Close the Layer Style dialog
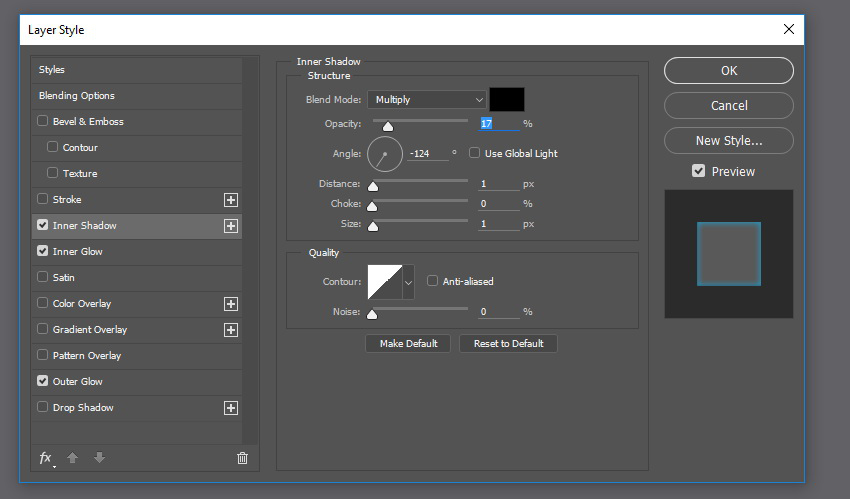The width and height of the screenshot is (850, 500). 789,29
